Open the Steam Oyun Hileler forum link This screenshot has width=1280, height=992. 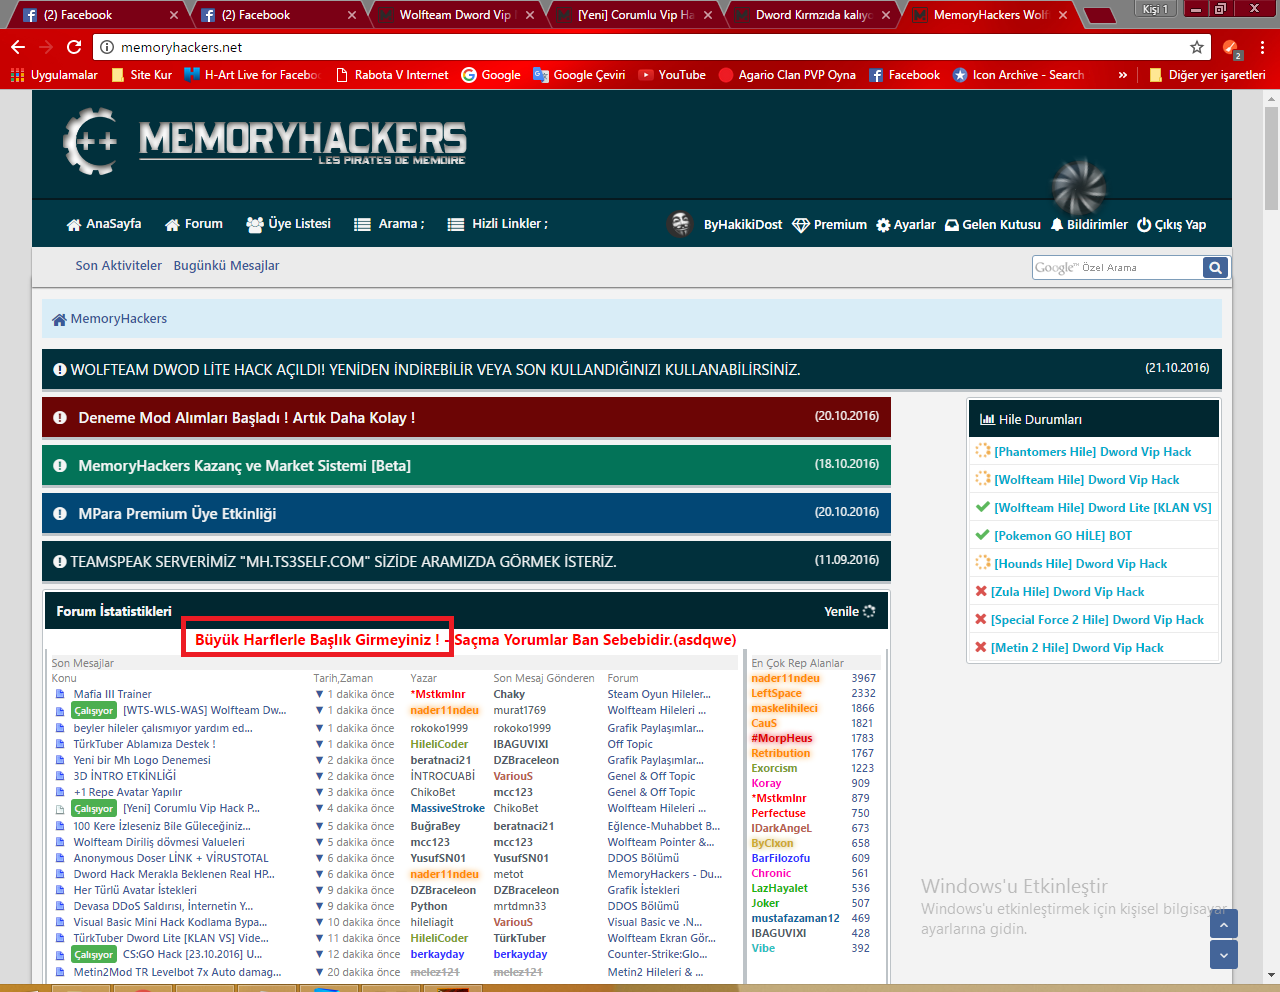[x=659, y=694]
